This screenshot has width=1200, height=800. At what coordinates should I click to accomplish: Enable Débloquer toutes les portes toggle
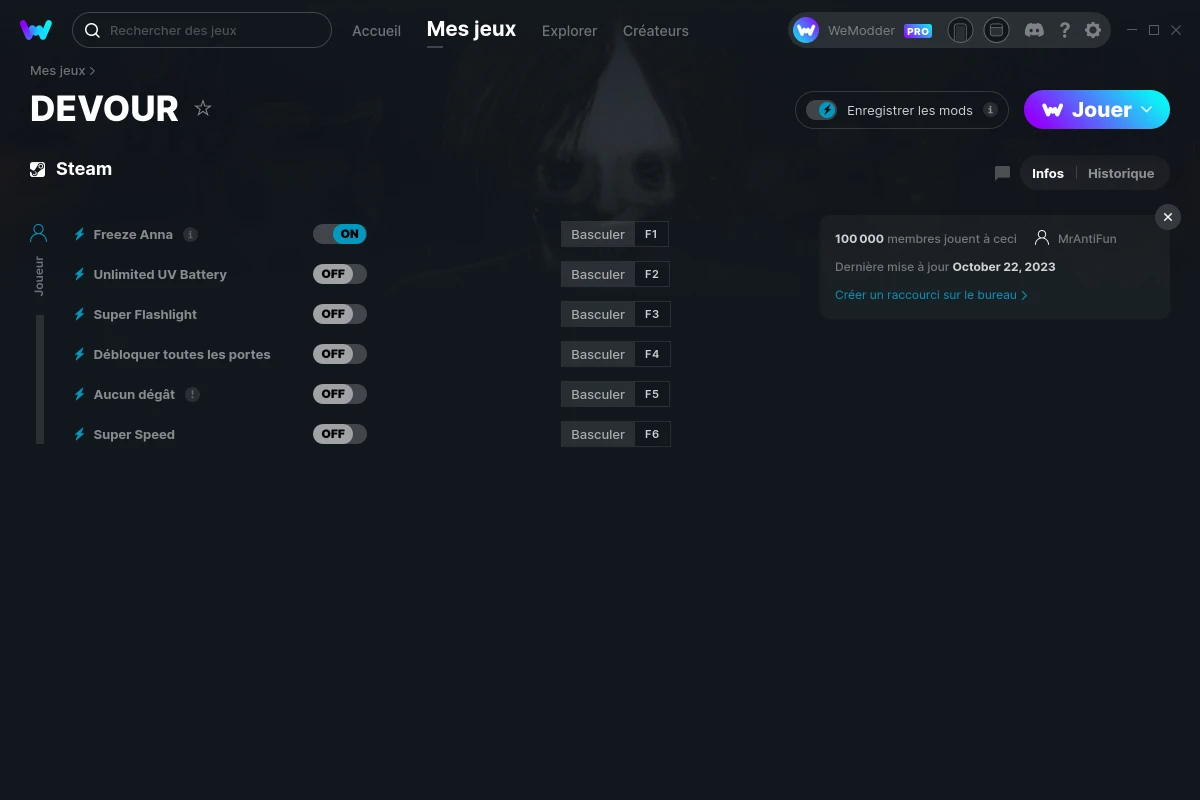tap(340, 354)
